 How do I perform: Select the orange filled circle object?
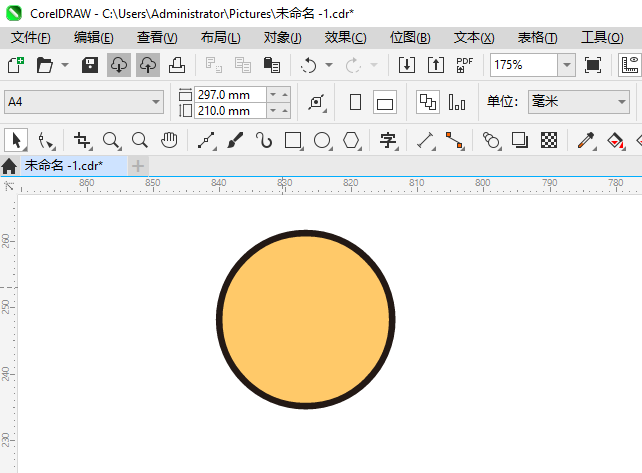[x=305, y=319]
